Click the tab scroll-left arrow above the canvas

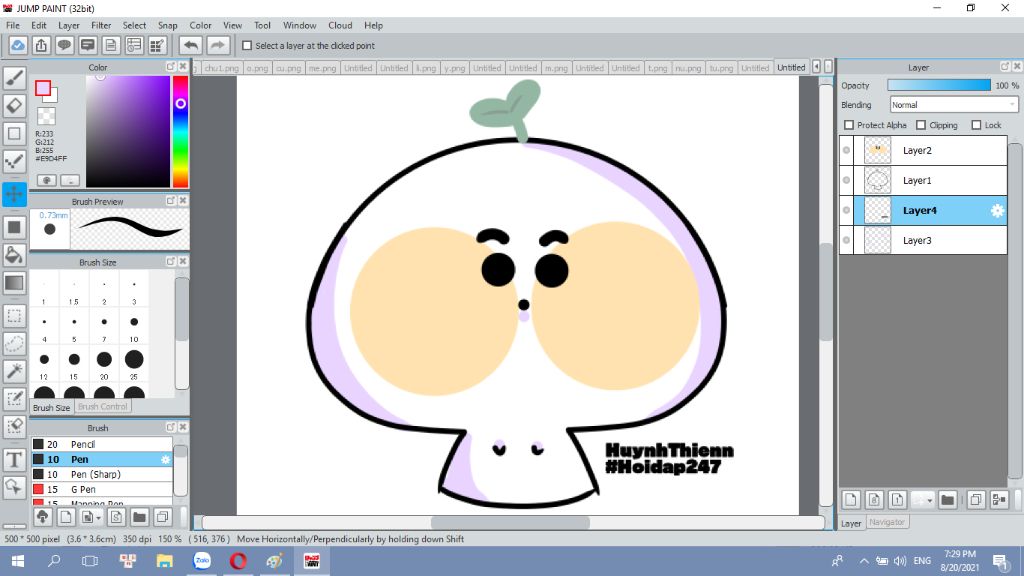tap(816, 67)
